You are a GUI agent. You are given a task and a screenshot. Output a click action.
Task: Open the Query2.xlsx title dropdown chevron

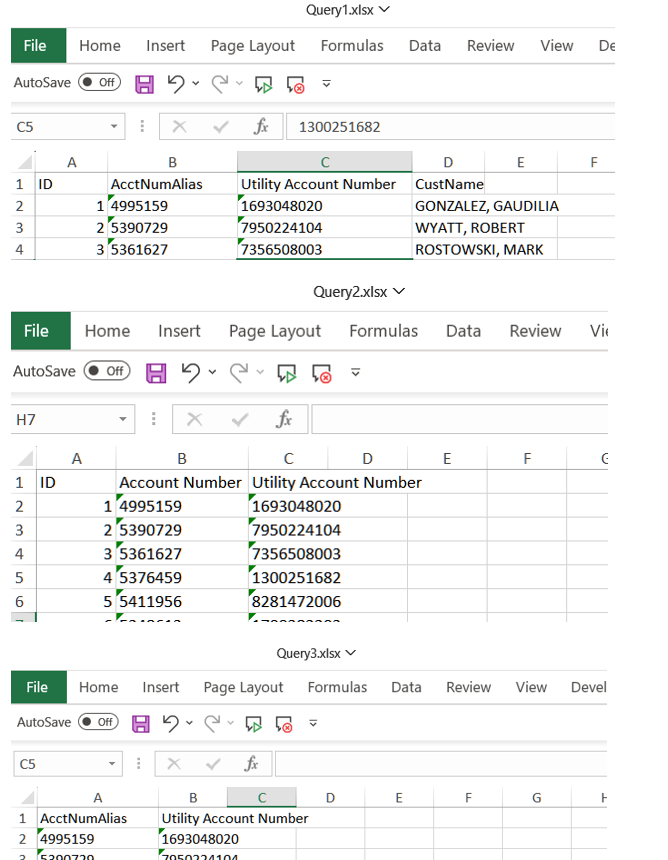(399, 291)
